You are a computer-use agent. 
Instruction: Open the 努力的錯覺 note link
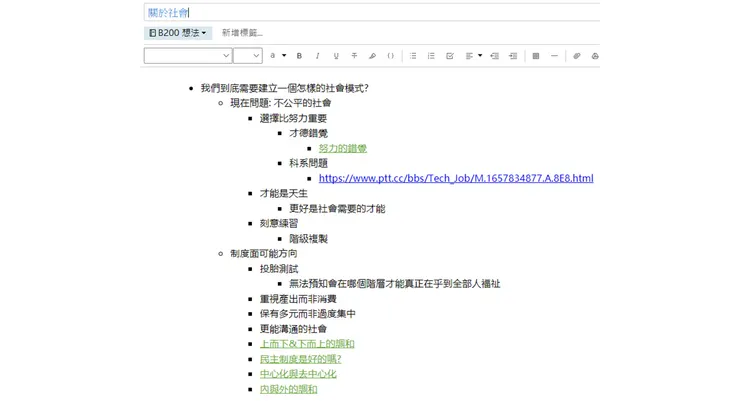point(343,148)
